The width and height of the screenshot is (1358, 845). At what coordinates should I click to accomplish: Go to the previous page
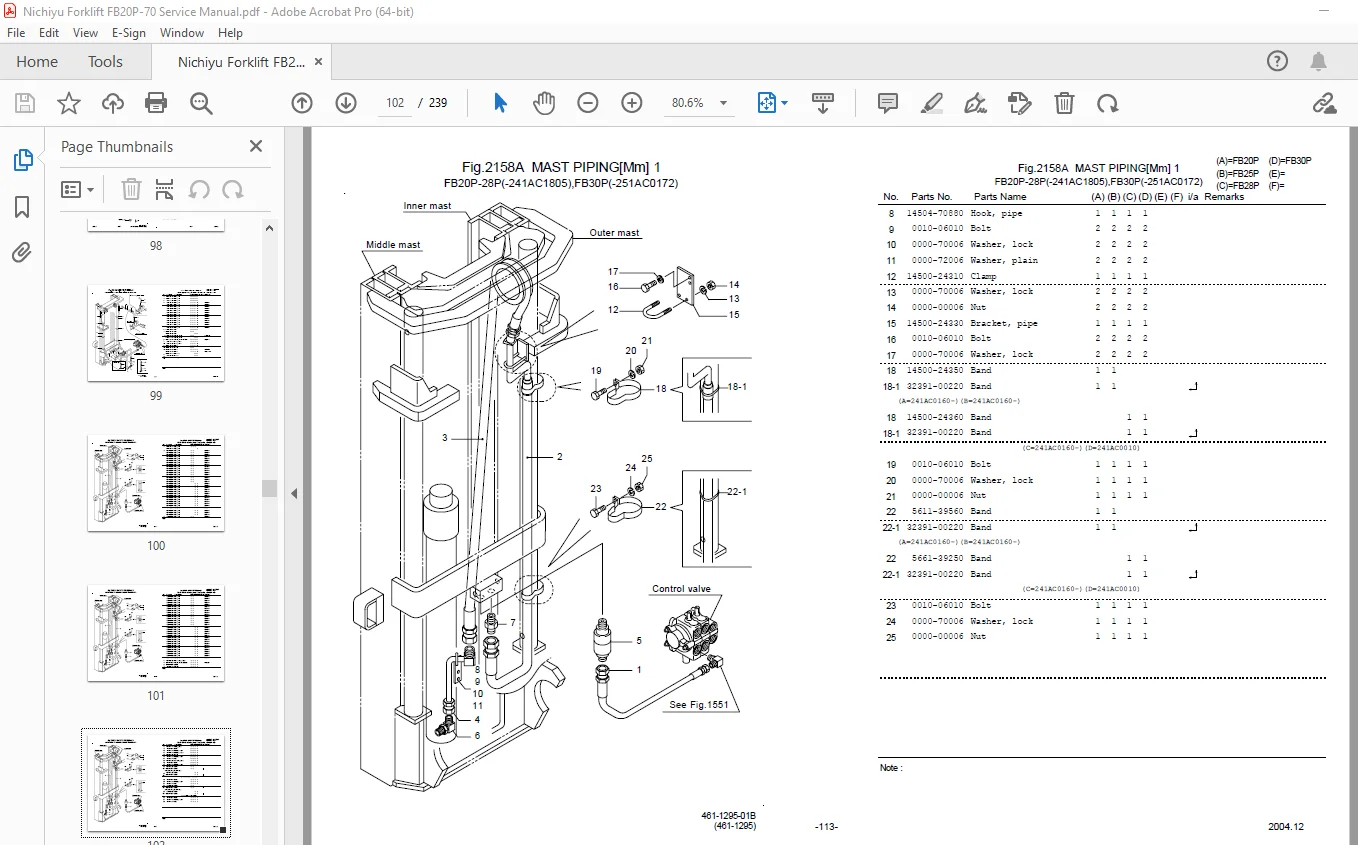pyautogui.click(x=302, y=103)
